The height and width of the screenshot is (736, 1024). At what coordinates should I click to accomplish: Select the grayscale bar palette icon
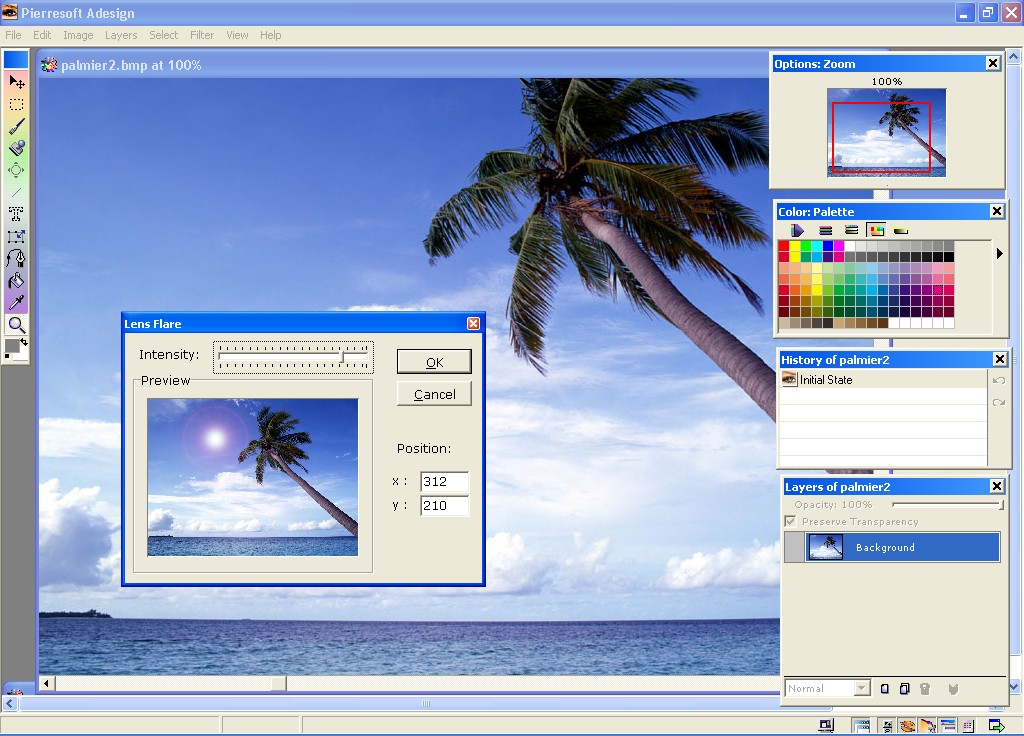coord(901,231)
